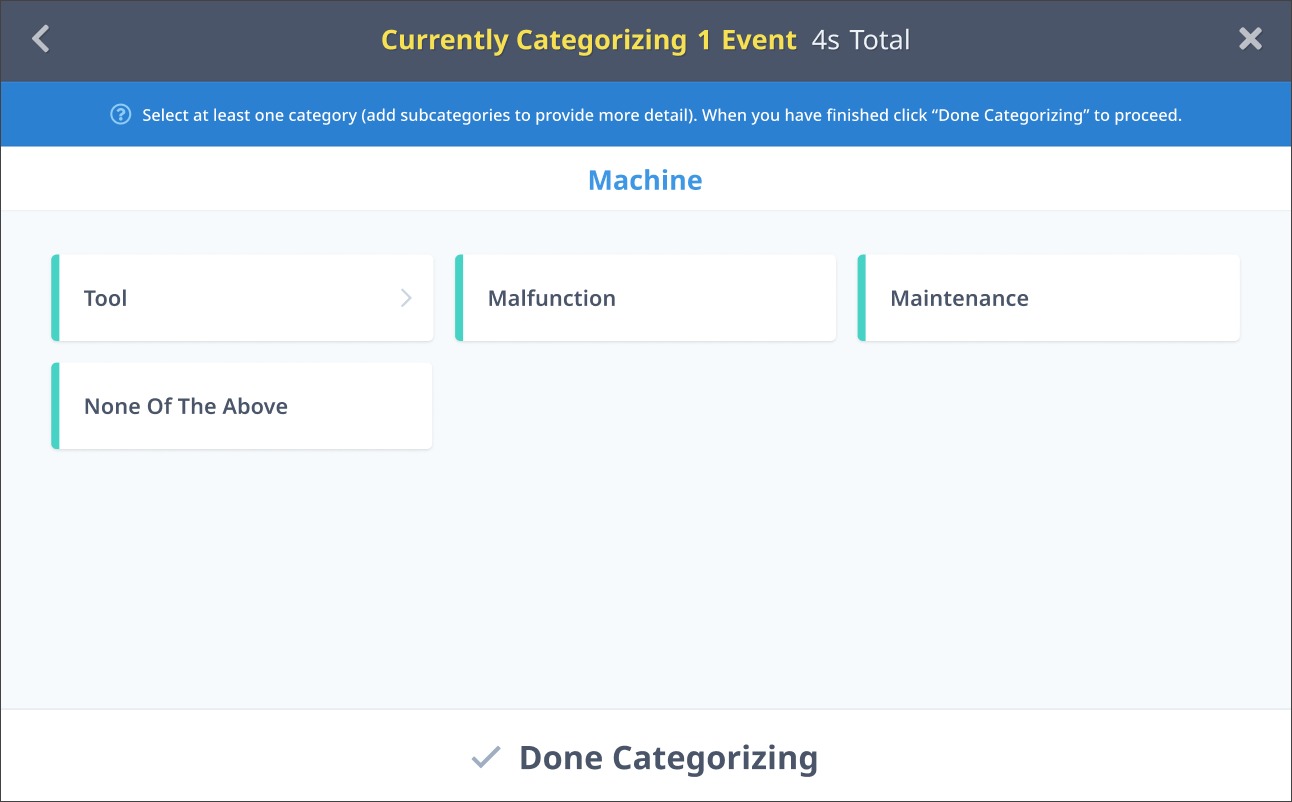Click Done Categorizing to proceed
The image size is (1292, 802).
point(645,757)
